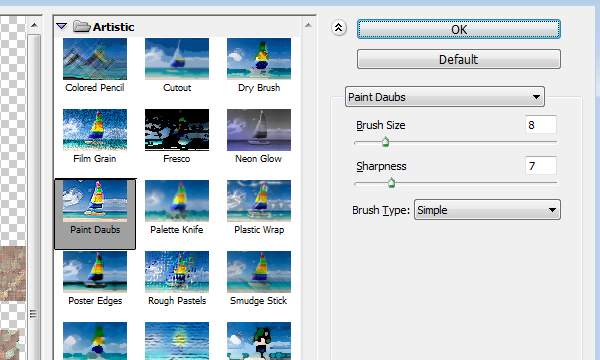Viewport: 600px width, 360px height.
Task: Click the filter list scroll up arrow
Action: 308,25
